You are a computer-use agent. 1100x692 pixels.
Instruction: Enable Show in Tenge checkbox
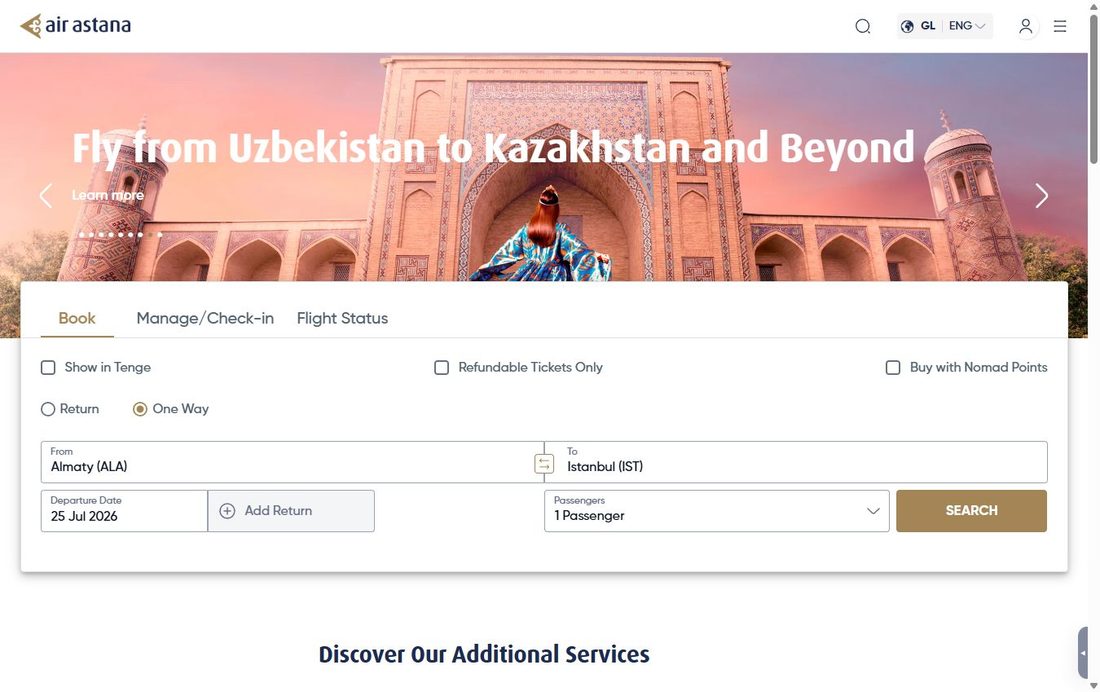48,368
